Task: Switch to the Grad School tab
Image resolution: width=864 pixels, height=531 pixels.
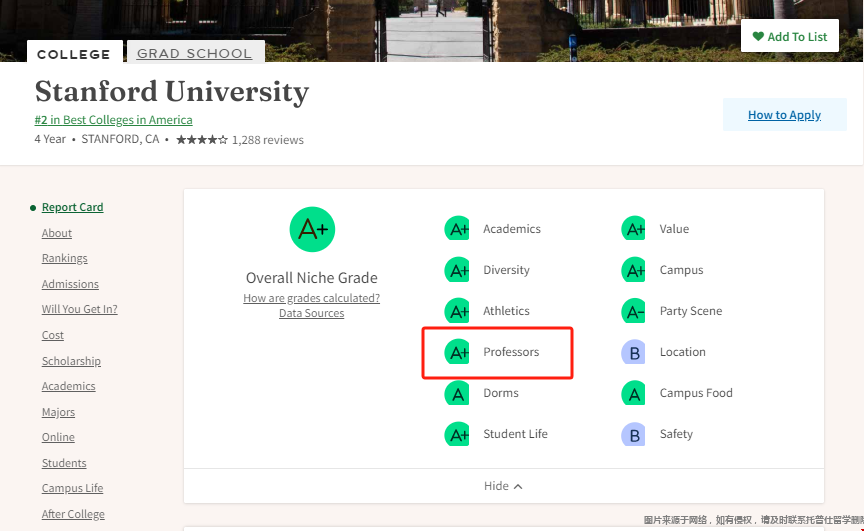Action: pos(195,53)
